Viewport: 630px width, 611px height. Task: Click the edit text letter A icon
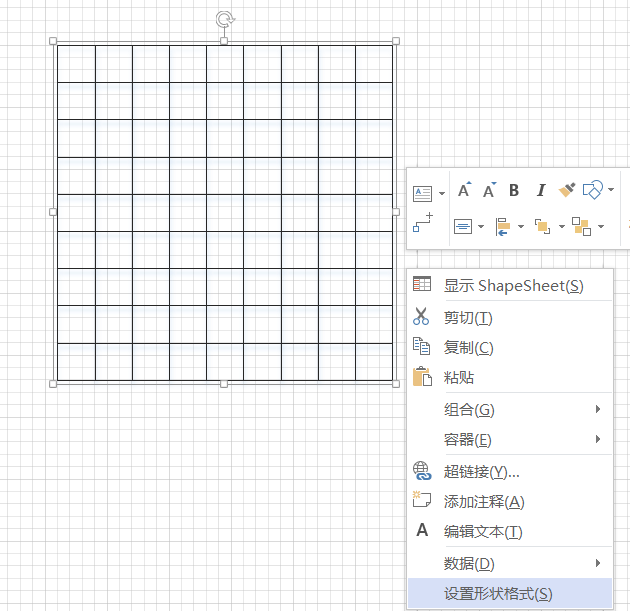(x=422, y=530)
